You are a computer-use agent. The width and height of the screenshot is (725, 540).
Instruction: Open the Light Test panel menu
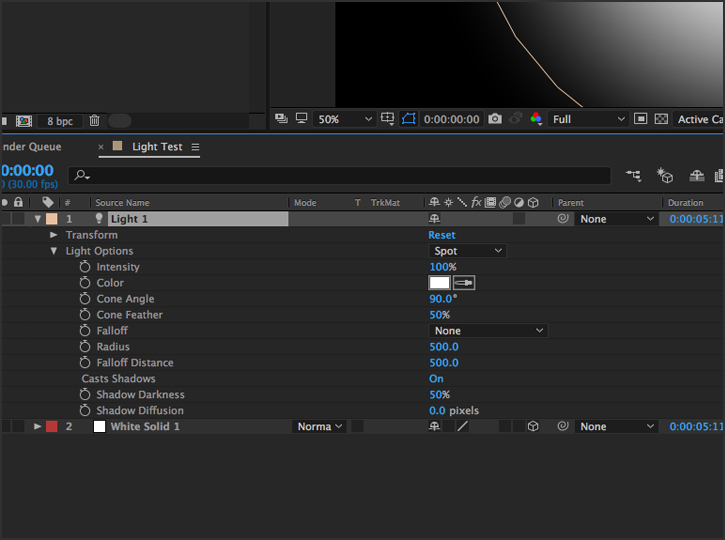point(196,147)
